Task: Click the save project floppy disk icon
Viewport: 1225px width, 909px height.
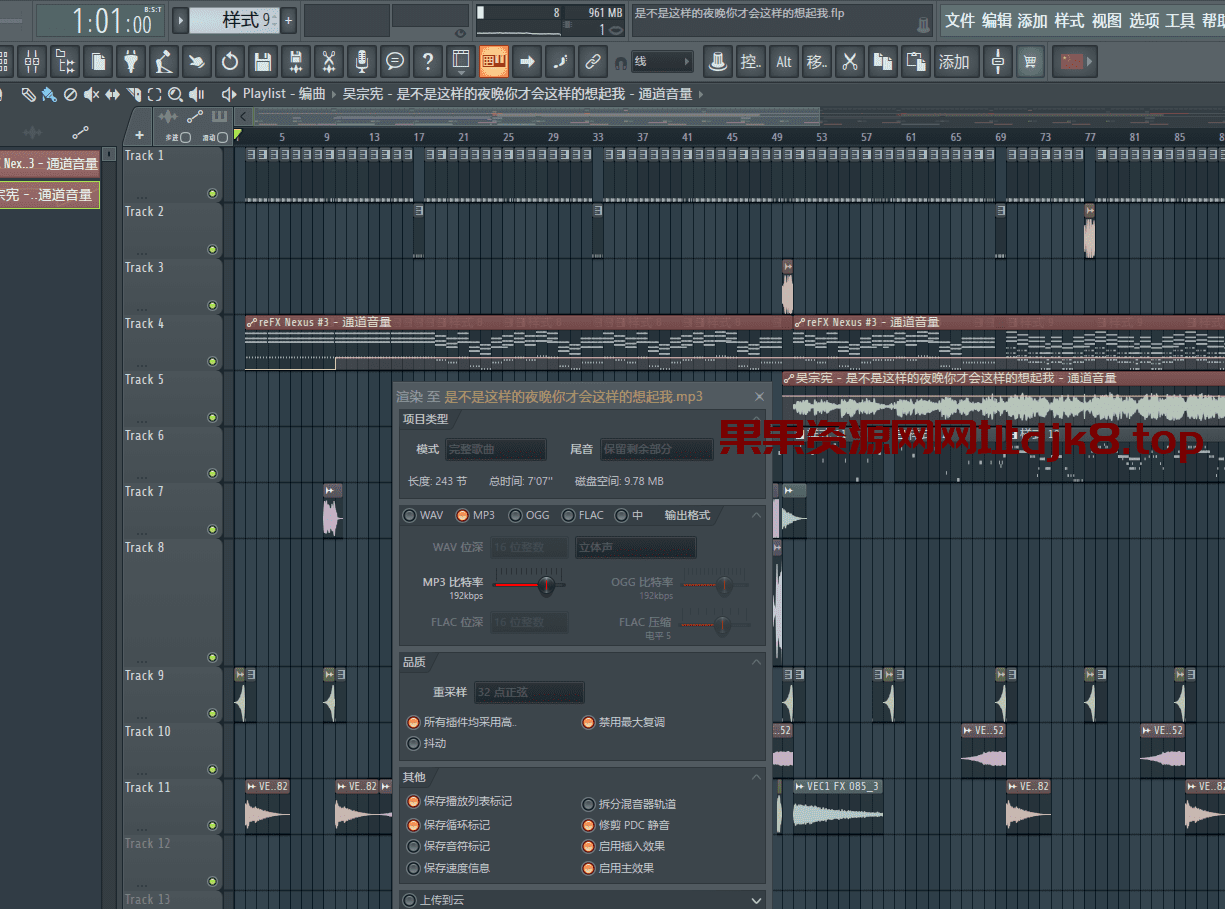Action: coord(262,62)
